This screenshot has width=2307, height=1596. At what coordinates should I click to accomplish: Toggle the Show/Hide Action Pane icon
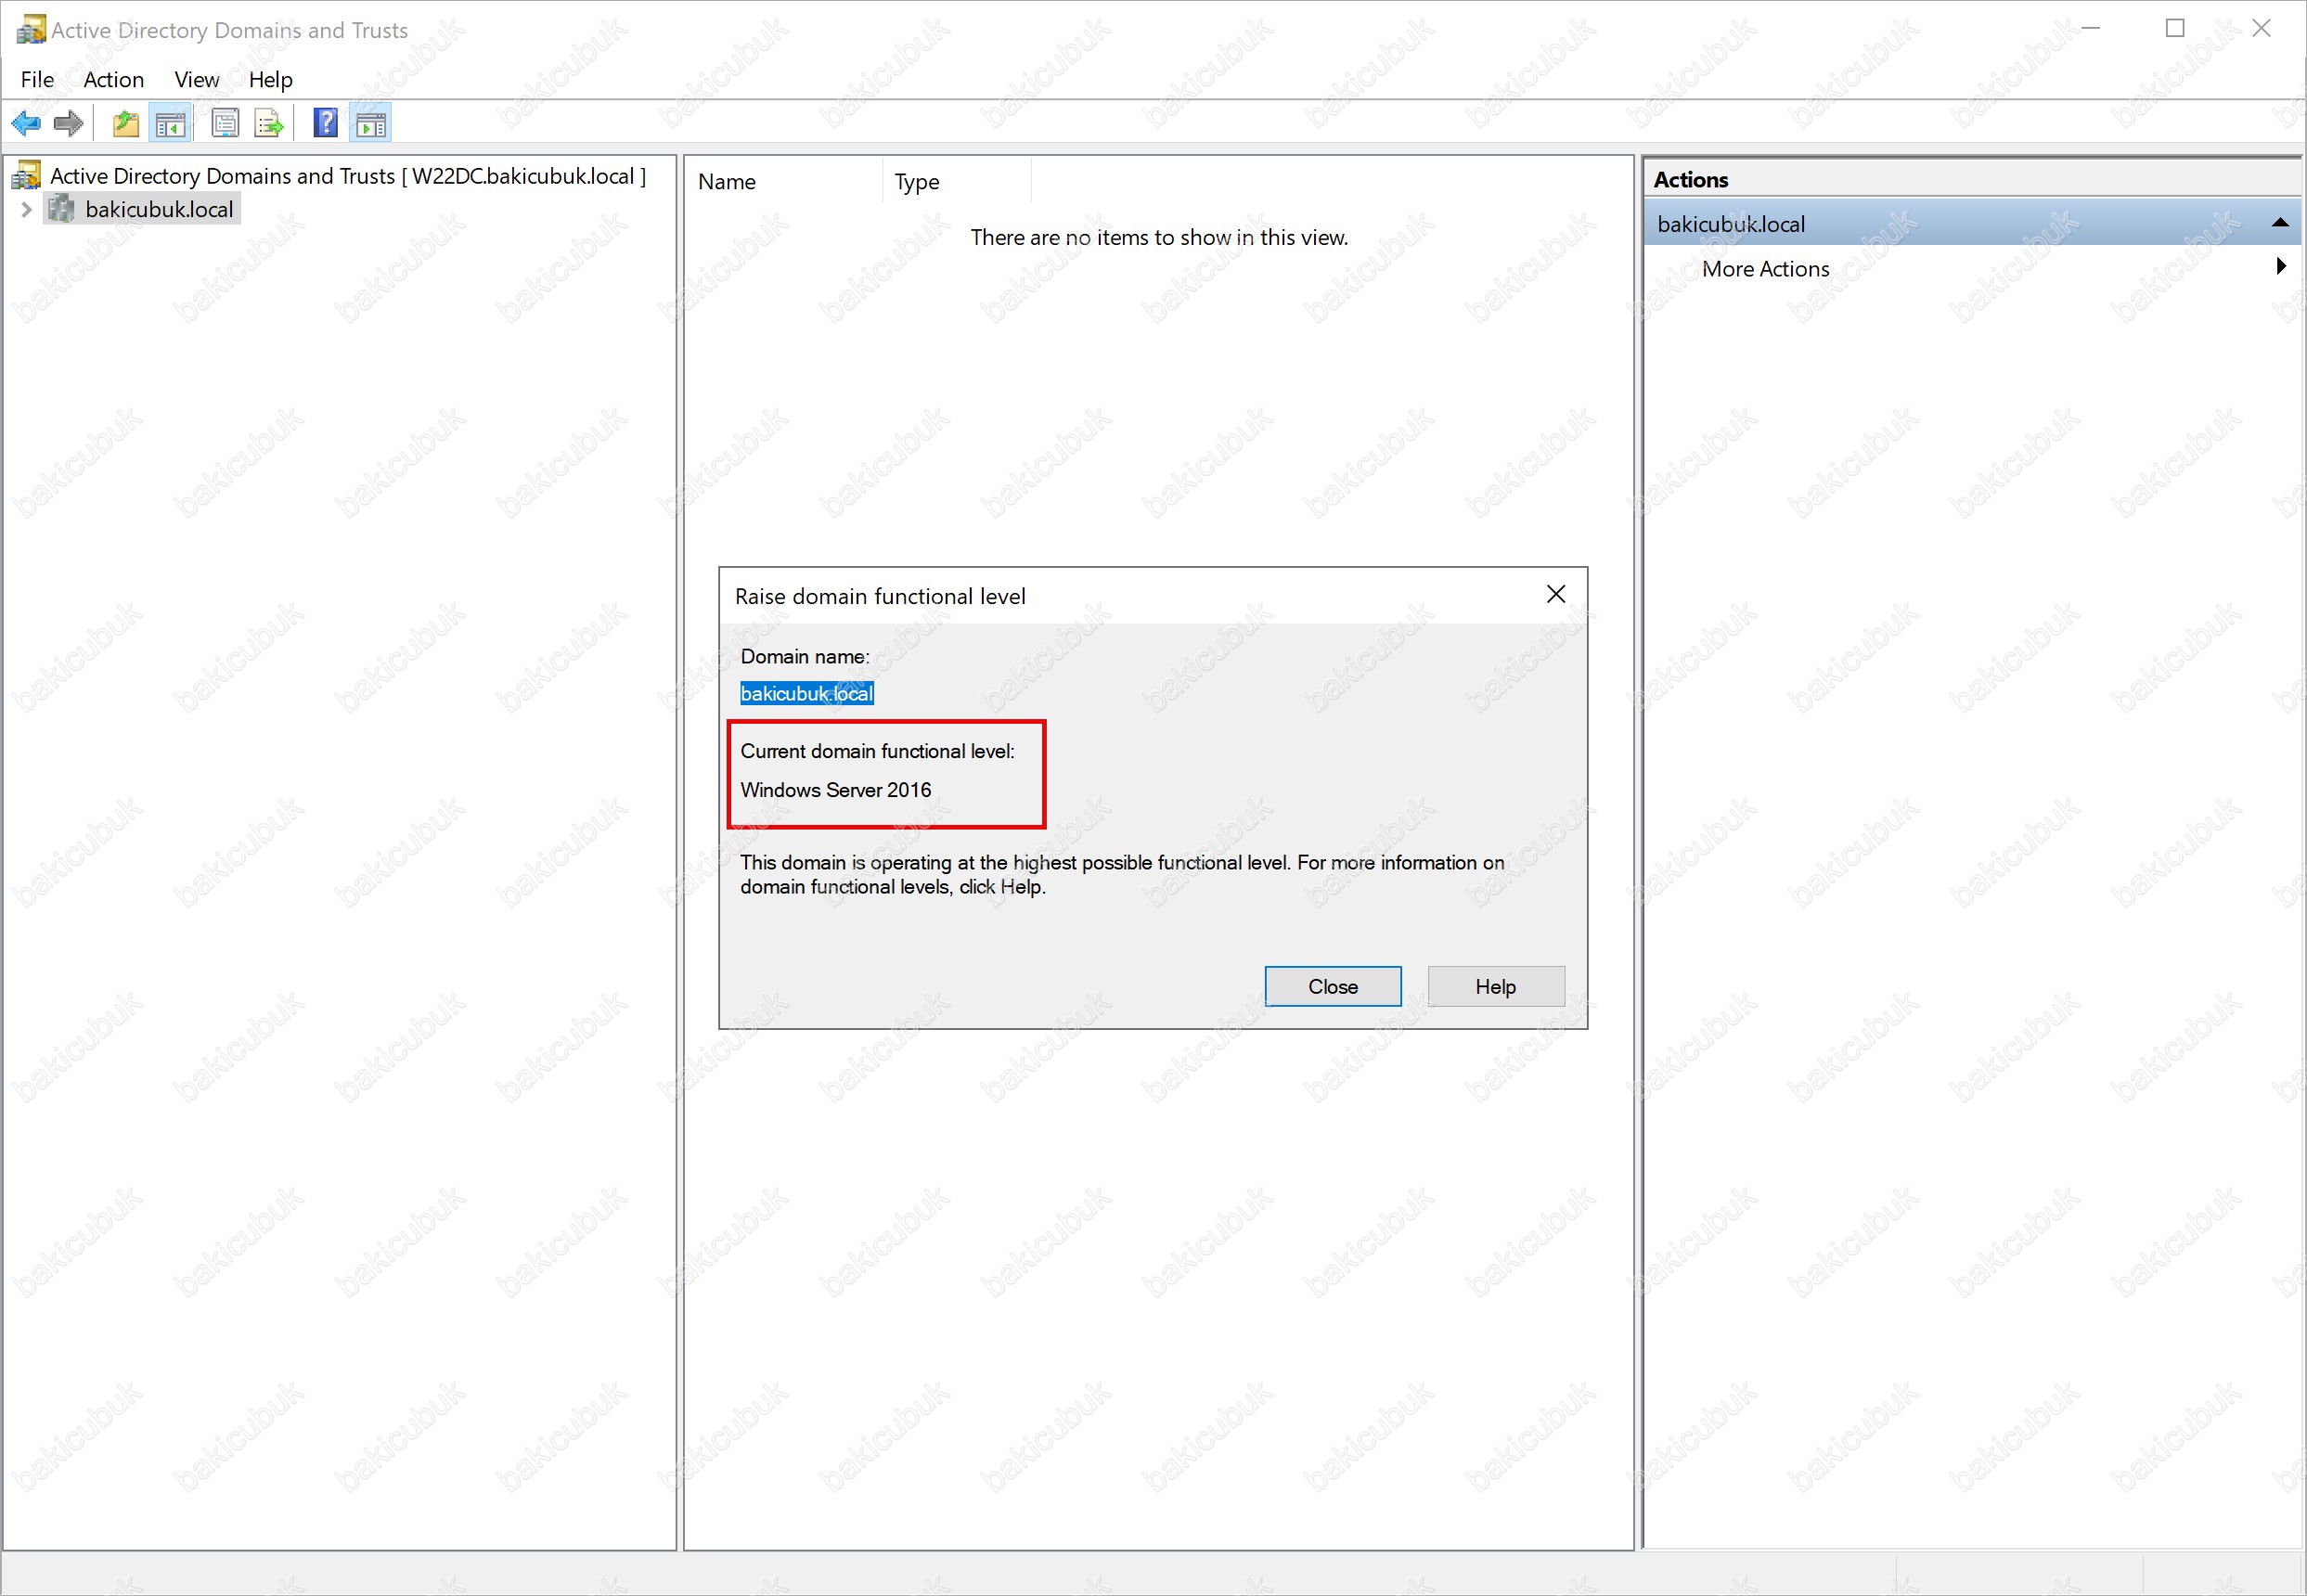pos(371,124)
